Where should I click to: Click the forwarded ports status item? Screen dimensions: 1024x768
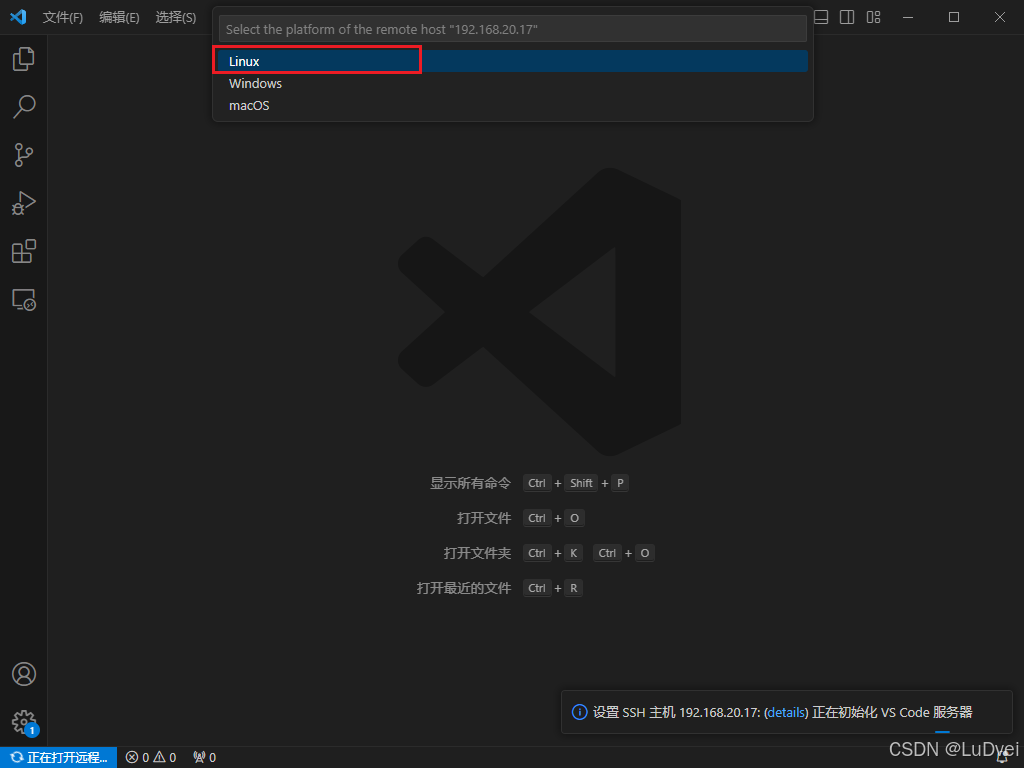204,758
